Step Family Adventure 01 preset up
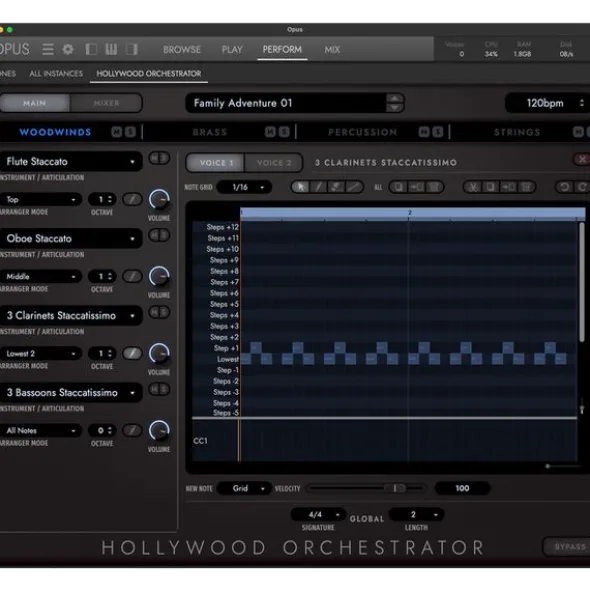The width and height of the screenshot is (590, 591). [394, 98]
